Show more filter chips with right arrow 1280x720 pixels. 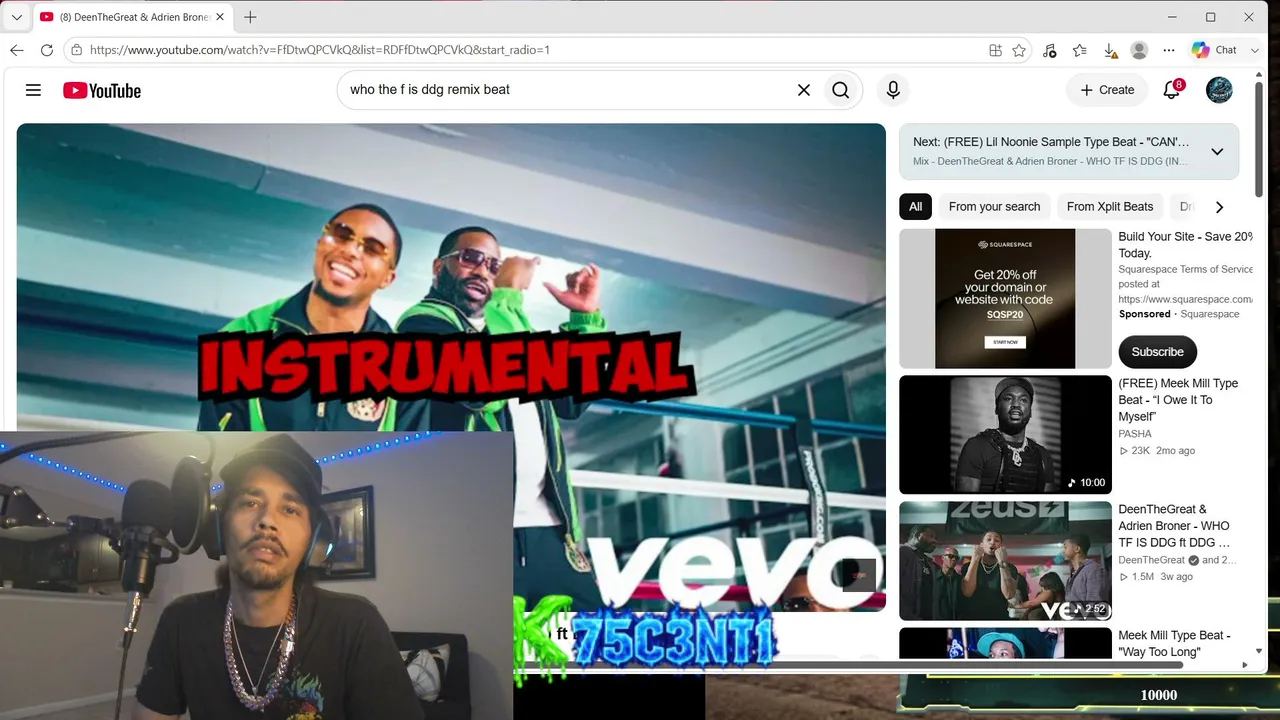[x=1219, y=207]
